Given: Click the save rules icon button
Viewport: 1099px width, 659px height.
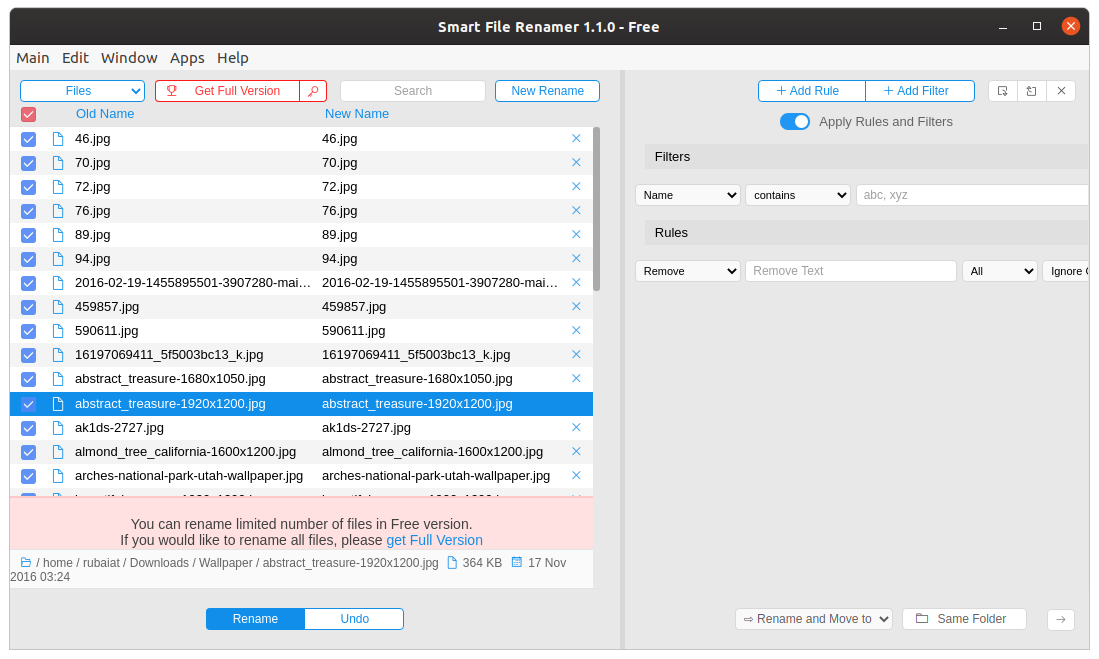Looking at the screenshot, I should (x=1003, y=91).
